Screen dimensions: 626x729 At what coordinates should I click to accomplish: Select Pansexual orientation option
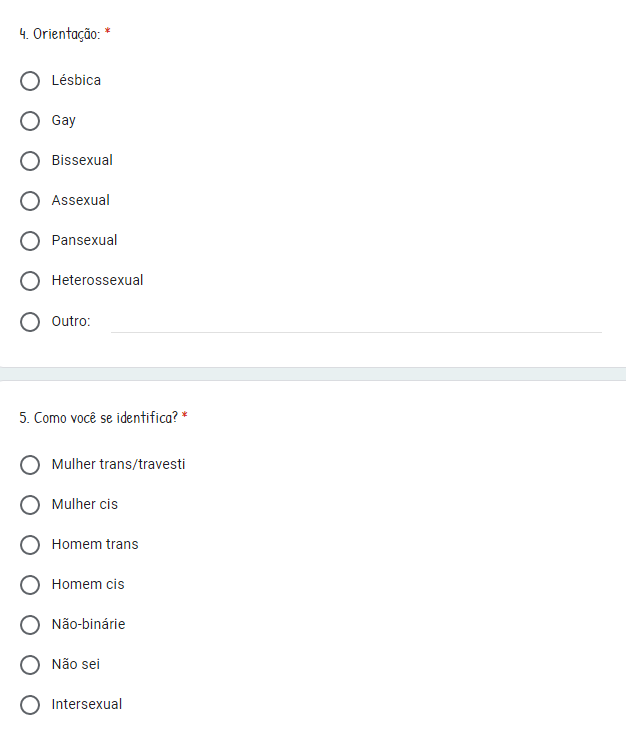click(x=30, y=240)
